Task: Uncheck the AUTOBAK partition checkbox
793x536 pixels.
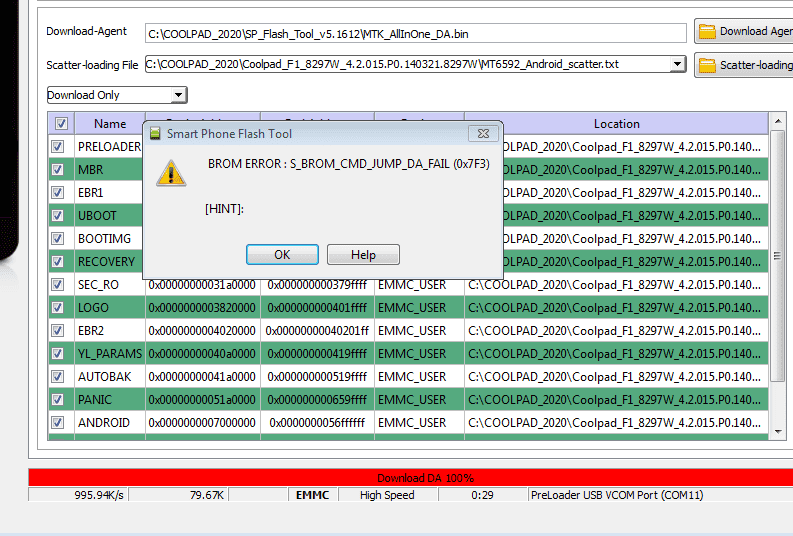Action: [x=58, y=377]
